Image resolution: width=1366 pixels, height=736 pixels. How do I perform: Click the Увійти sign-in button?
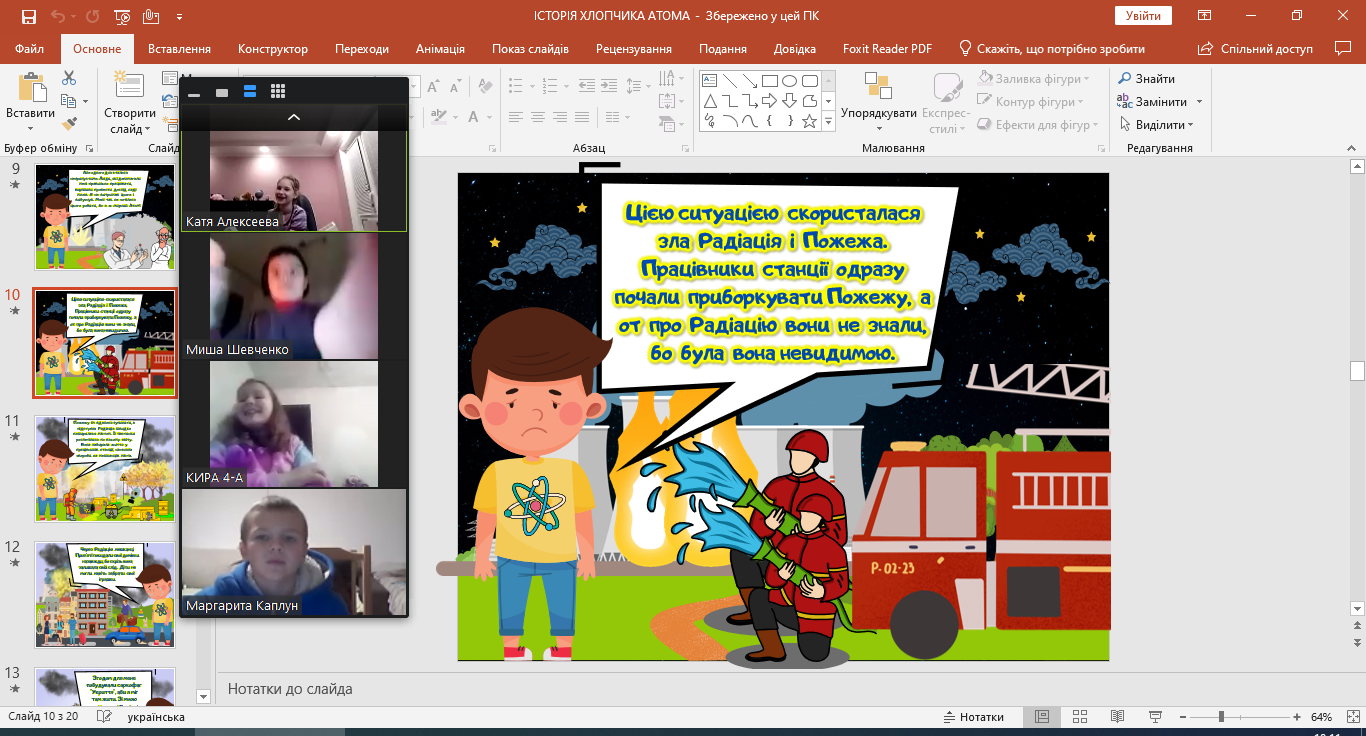point(1143,16)
